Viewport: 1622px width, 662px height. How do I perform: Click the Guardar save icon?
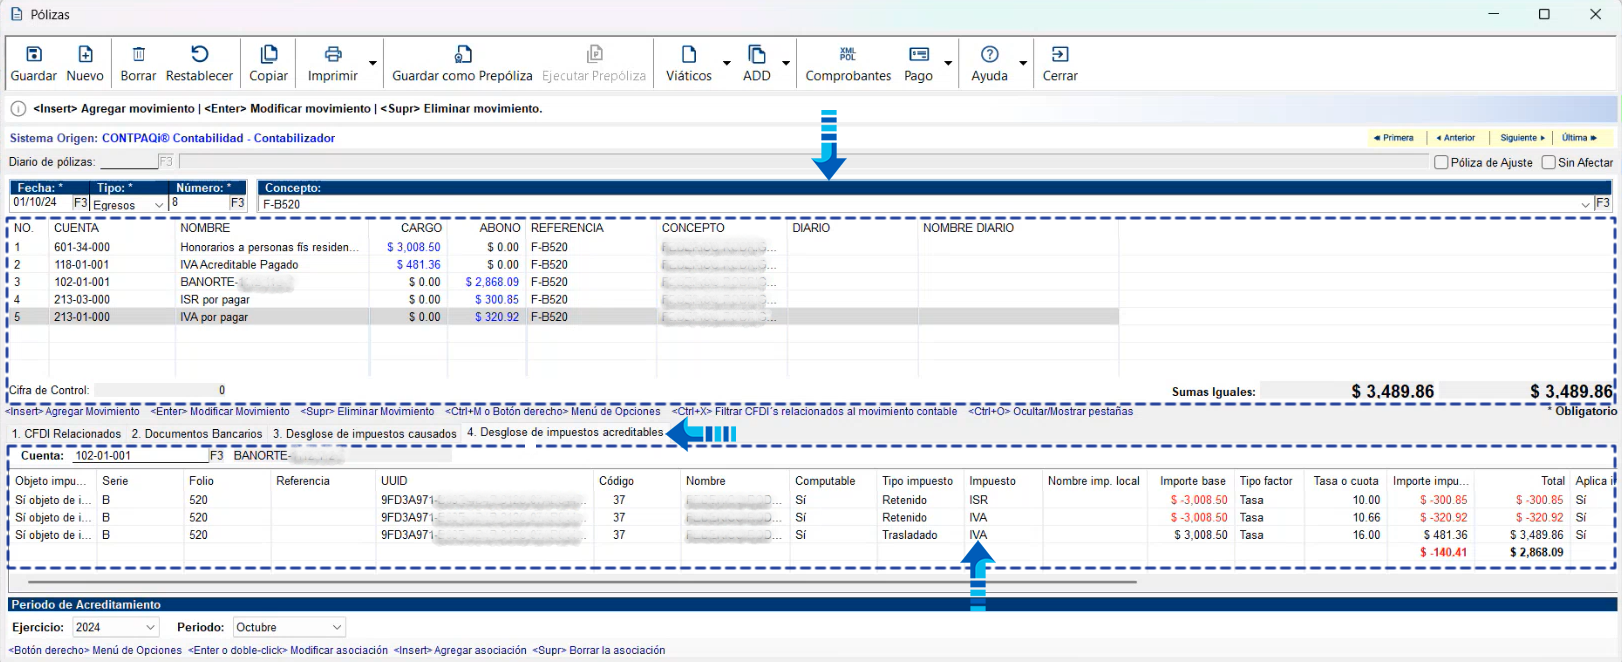pyautogui.click(x=33, y=55)
